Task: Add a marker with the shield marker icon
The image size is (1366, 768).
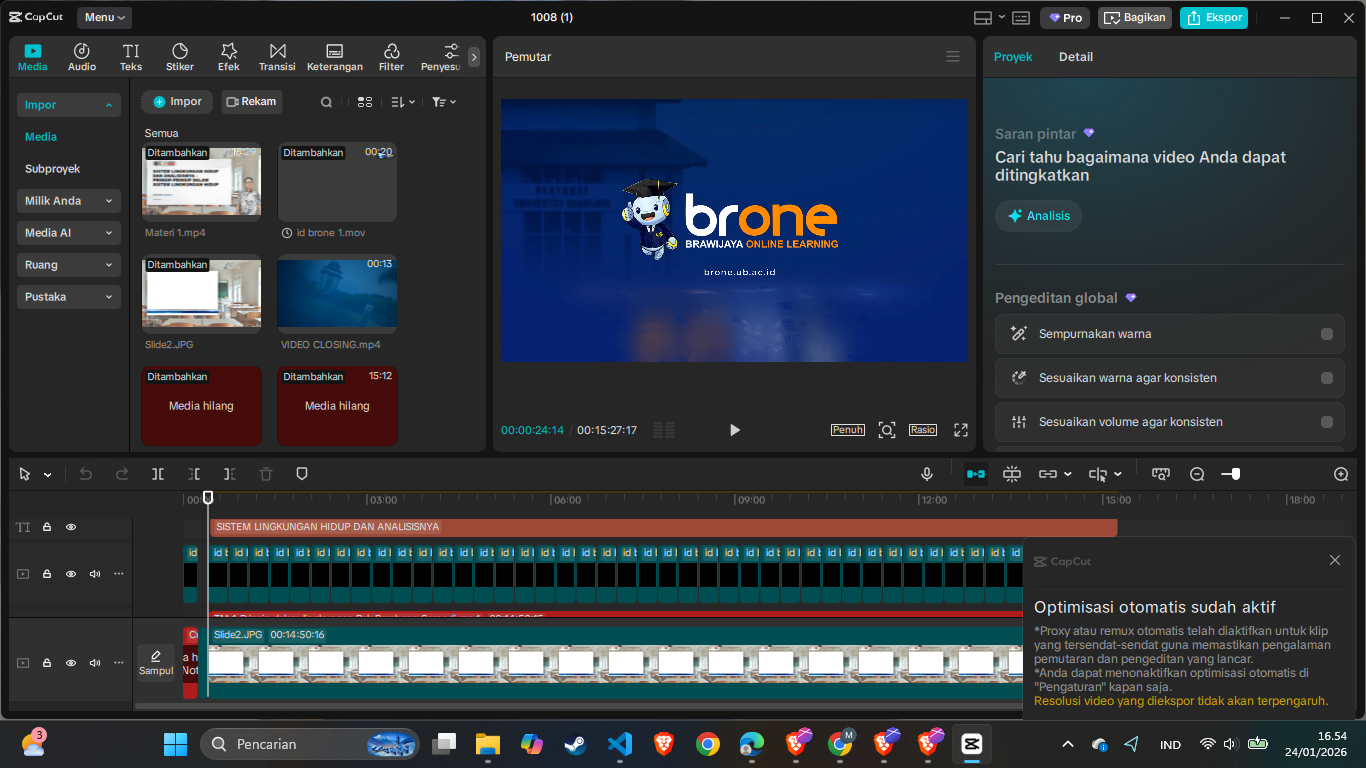Action: [x=302, y=474]
